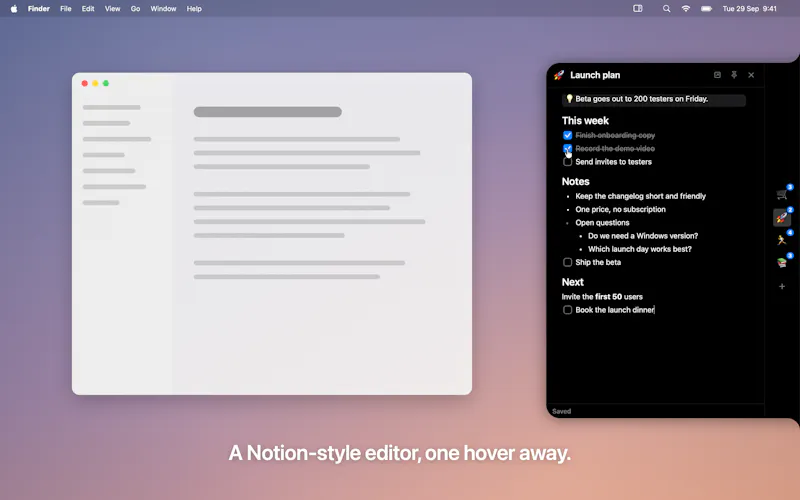Check the Book the launch dinner checkbox
Viewport: 800px width, 500px height.
[567, 310]
